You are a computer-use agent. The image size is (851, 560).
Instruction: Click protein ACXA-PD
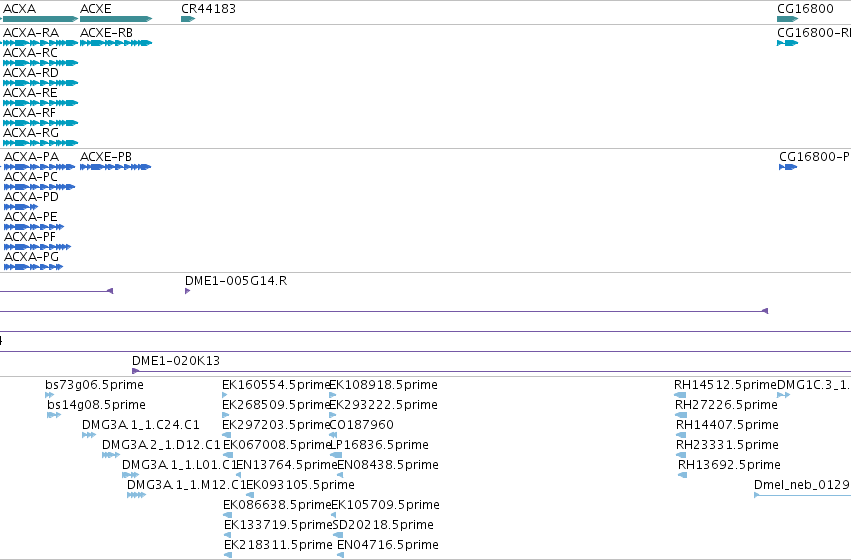pos(21,207)
